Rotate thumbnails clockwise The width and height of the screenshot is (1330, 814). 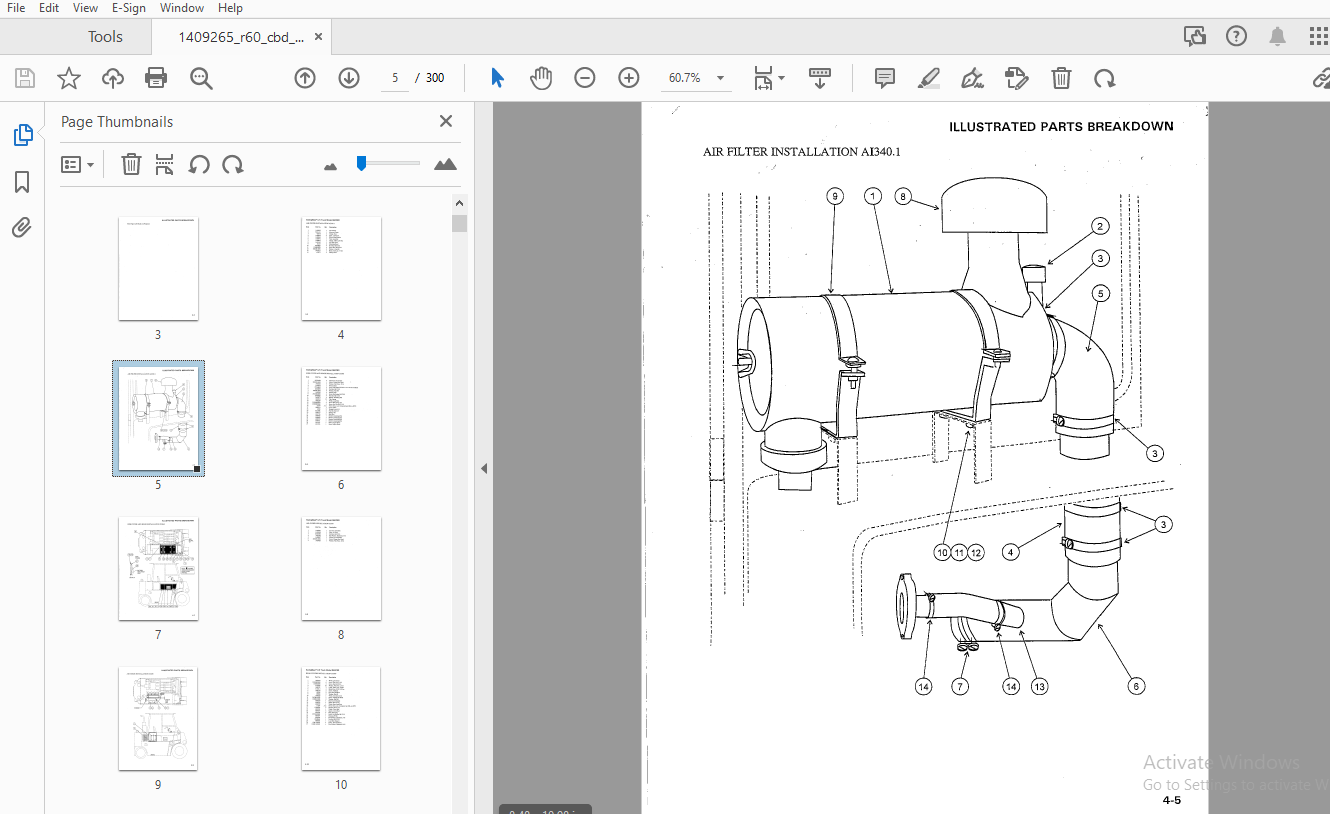pos(233,165)
